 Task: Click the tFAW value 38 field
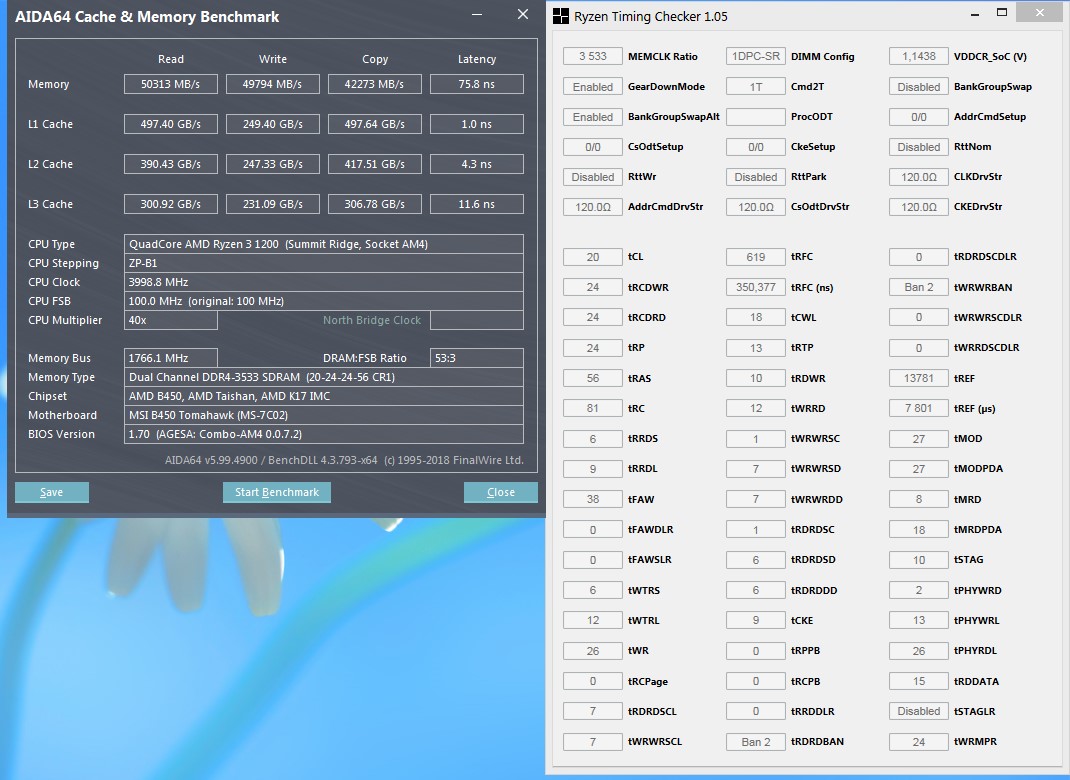[x=592, y=499]
